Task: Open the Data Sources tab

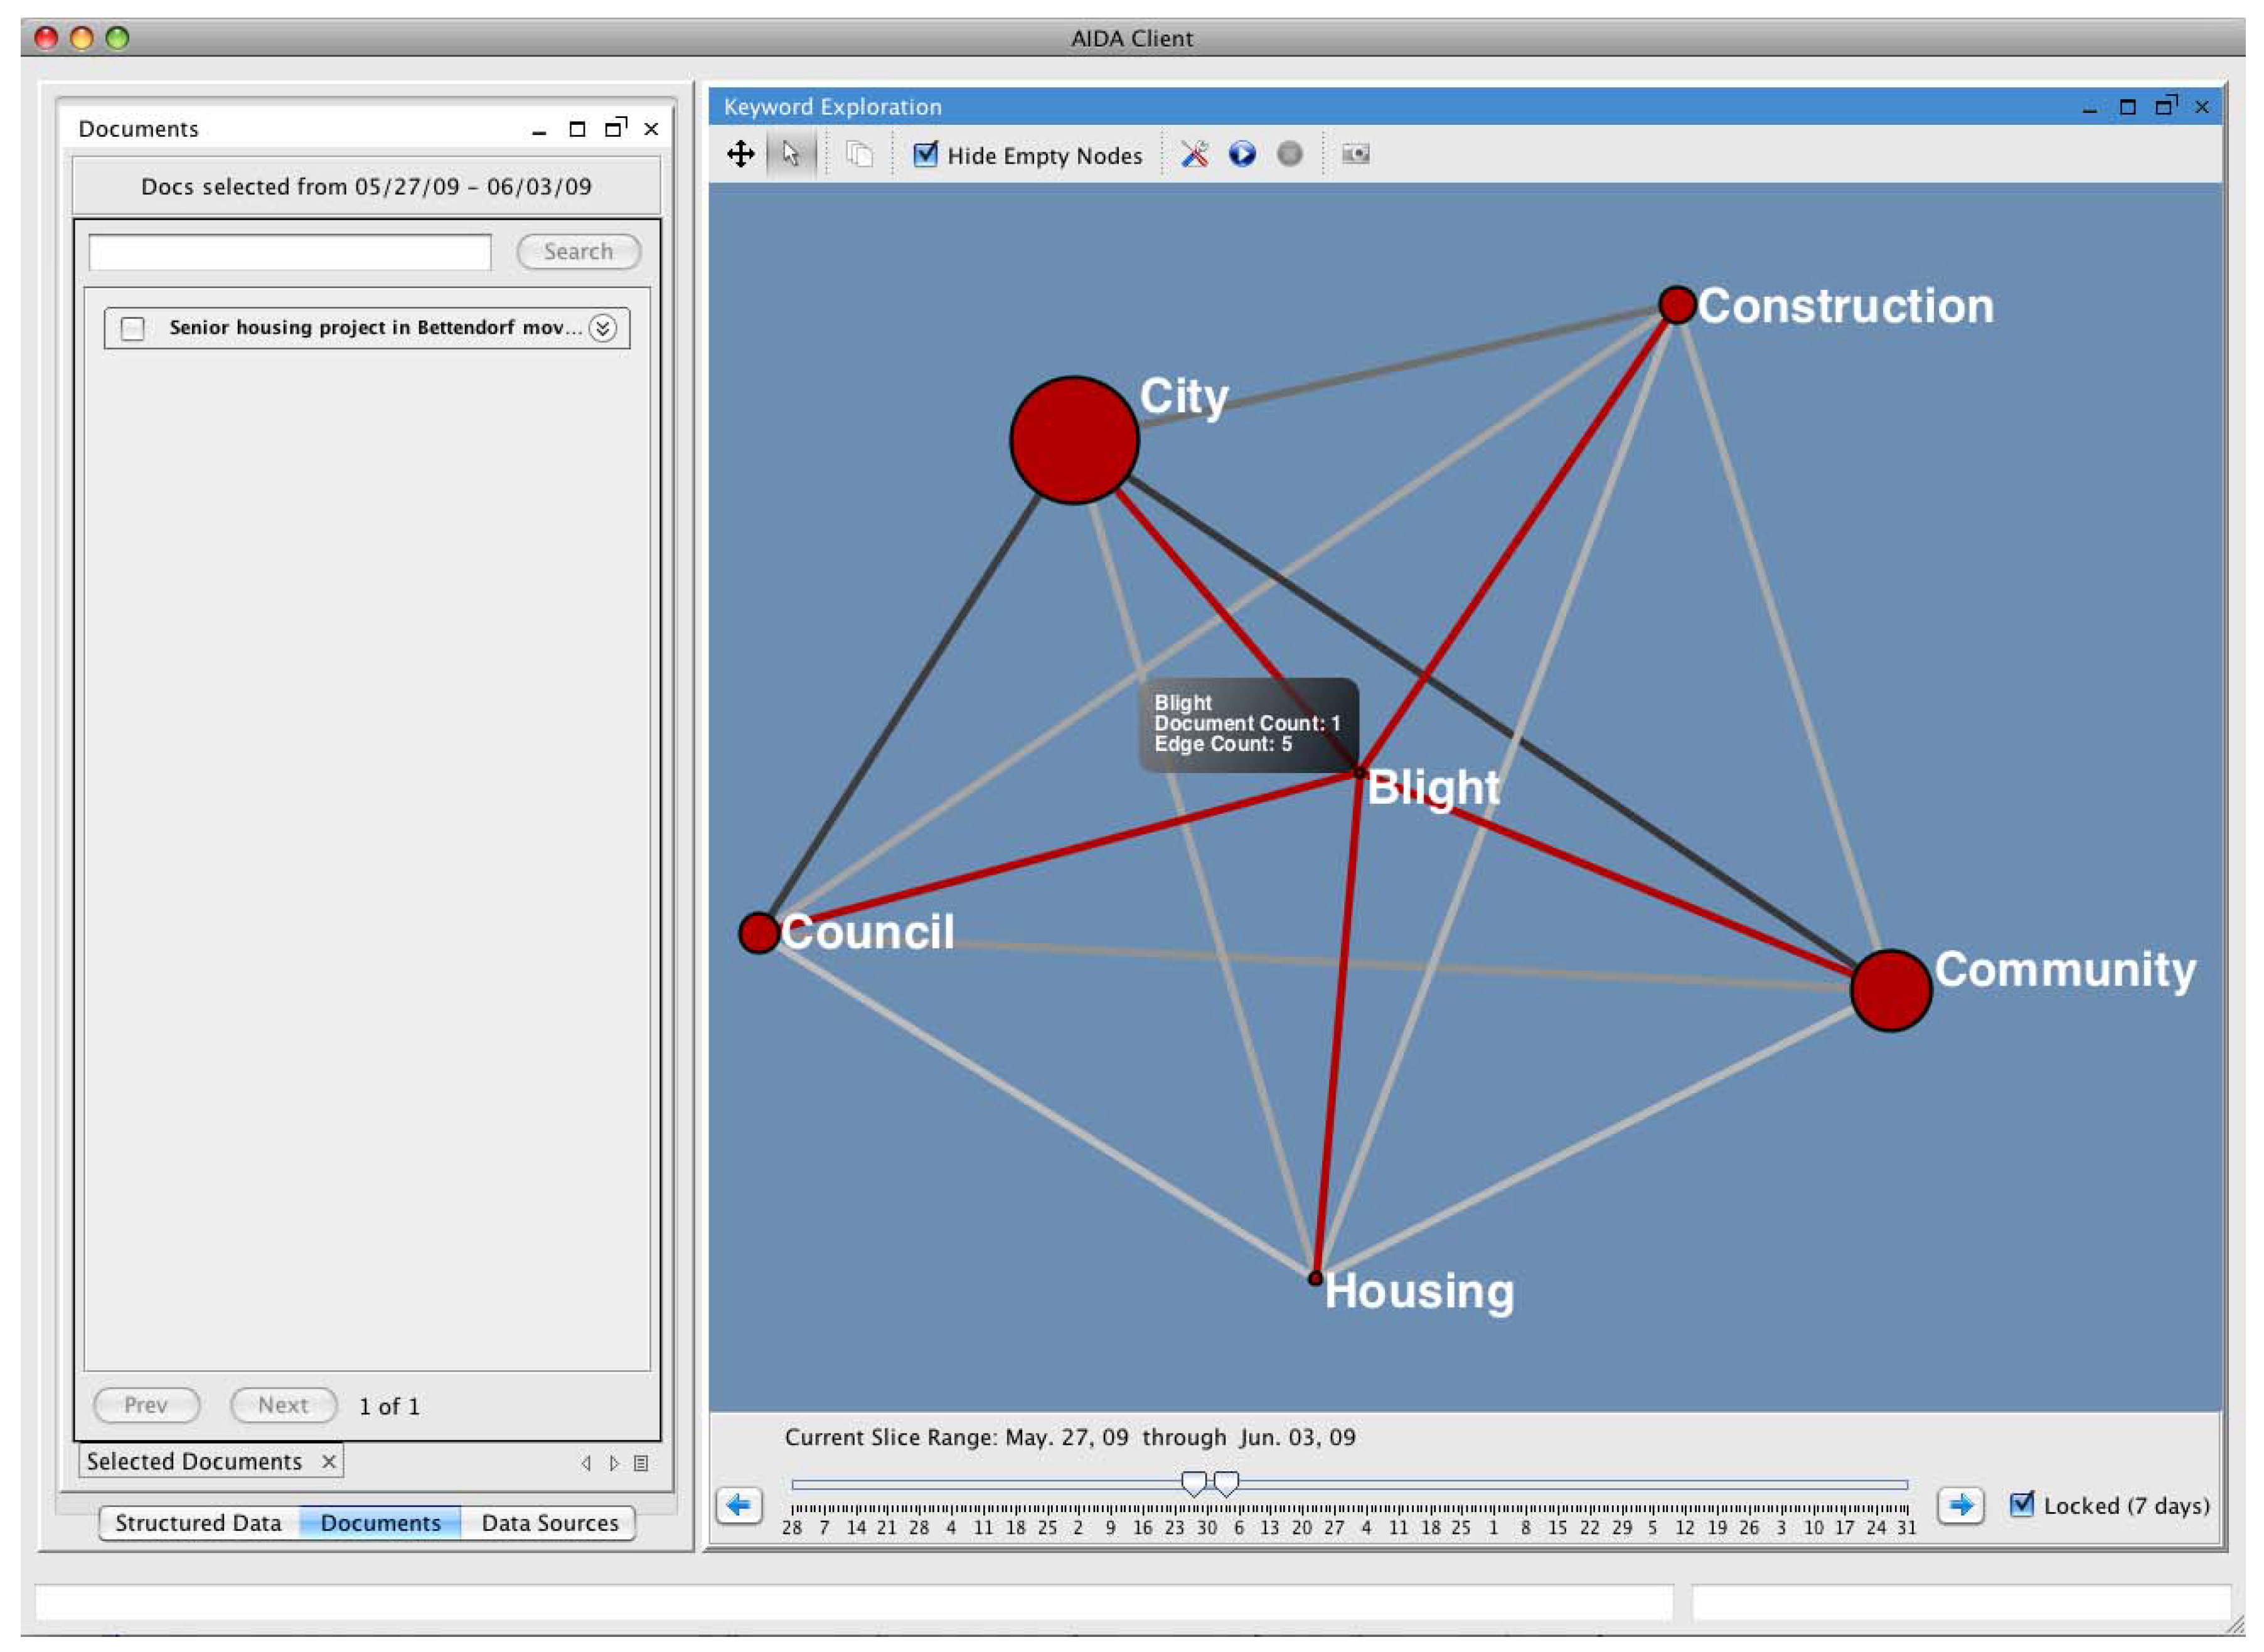Action: tap(549, 1523)
